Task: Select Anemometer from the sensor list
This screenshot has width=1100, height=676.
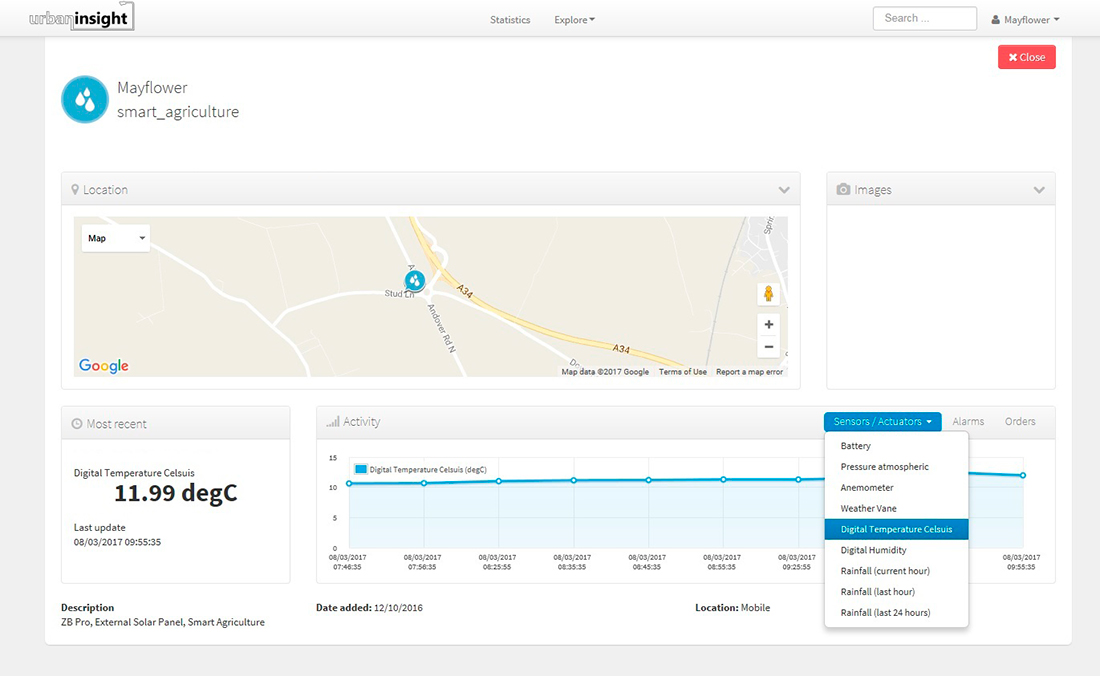Action: [897, 487]
